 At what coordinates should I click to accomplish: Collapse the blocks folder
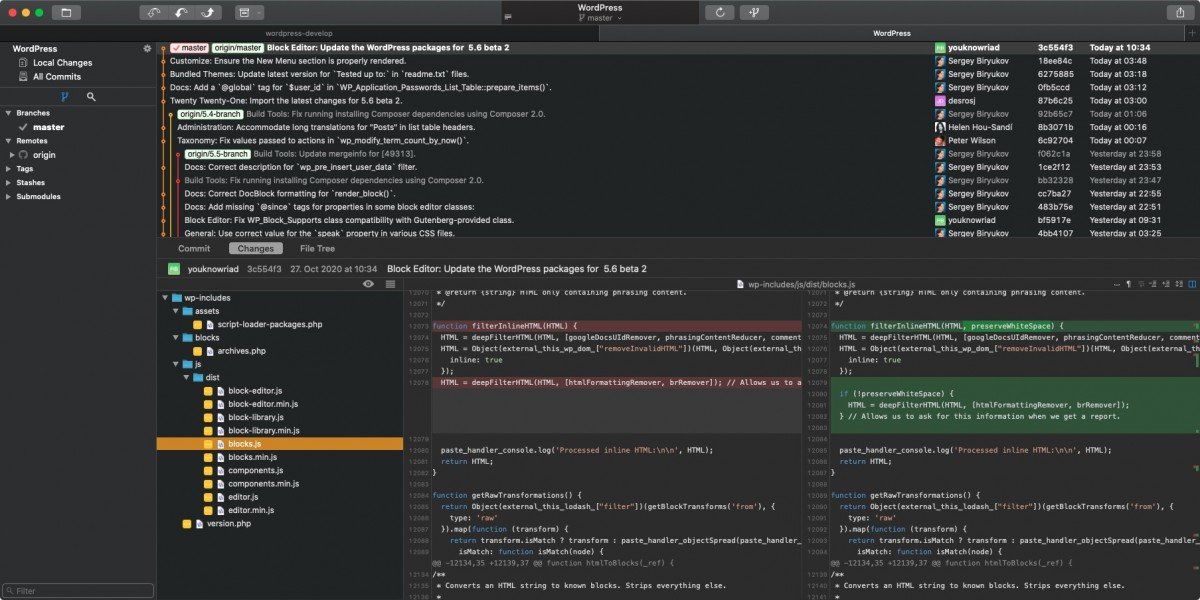tap(175, 338)
